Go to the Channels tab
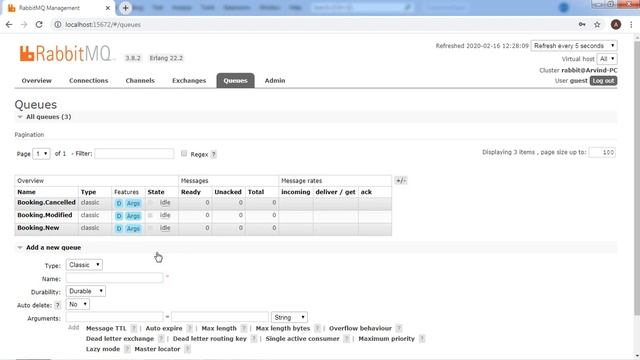 pos(140,80)
